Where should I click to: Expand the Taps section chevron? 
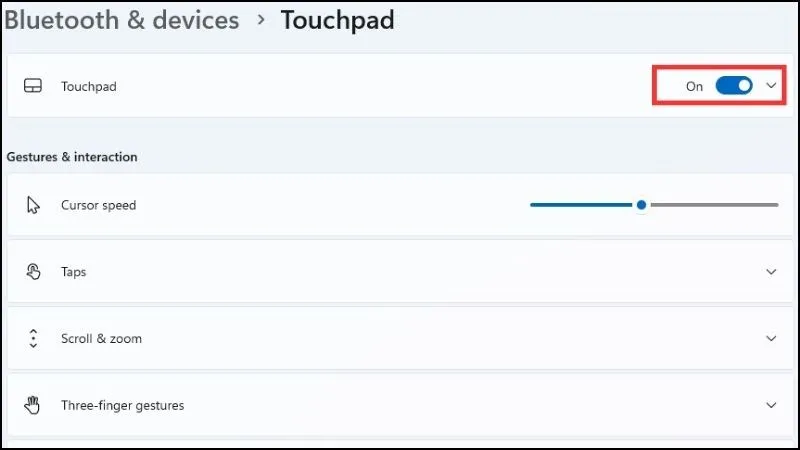(771, 272)
